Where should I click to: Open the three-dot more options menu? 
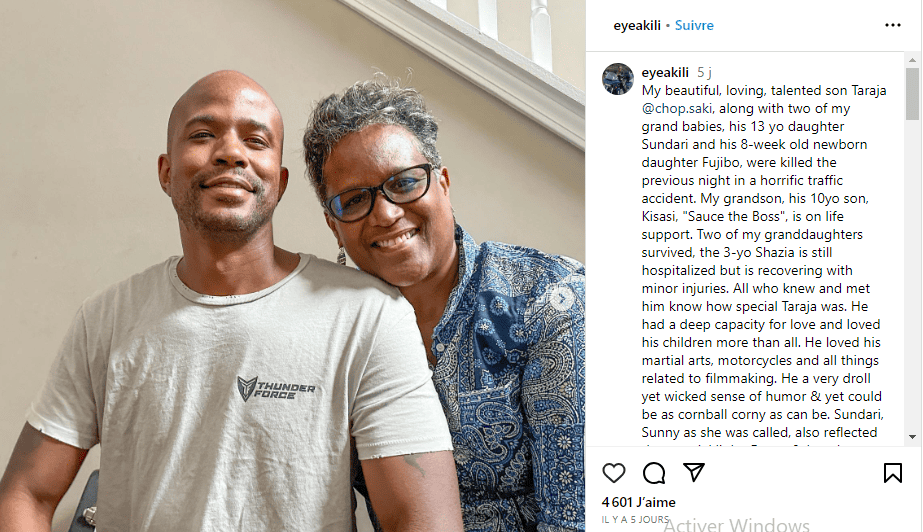tap(892, 25)
